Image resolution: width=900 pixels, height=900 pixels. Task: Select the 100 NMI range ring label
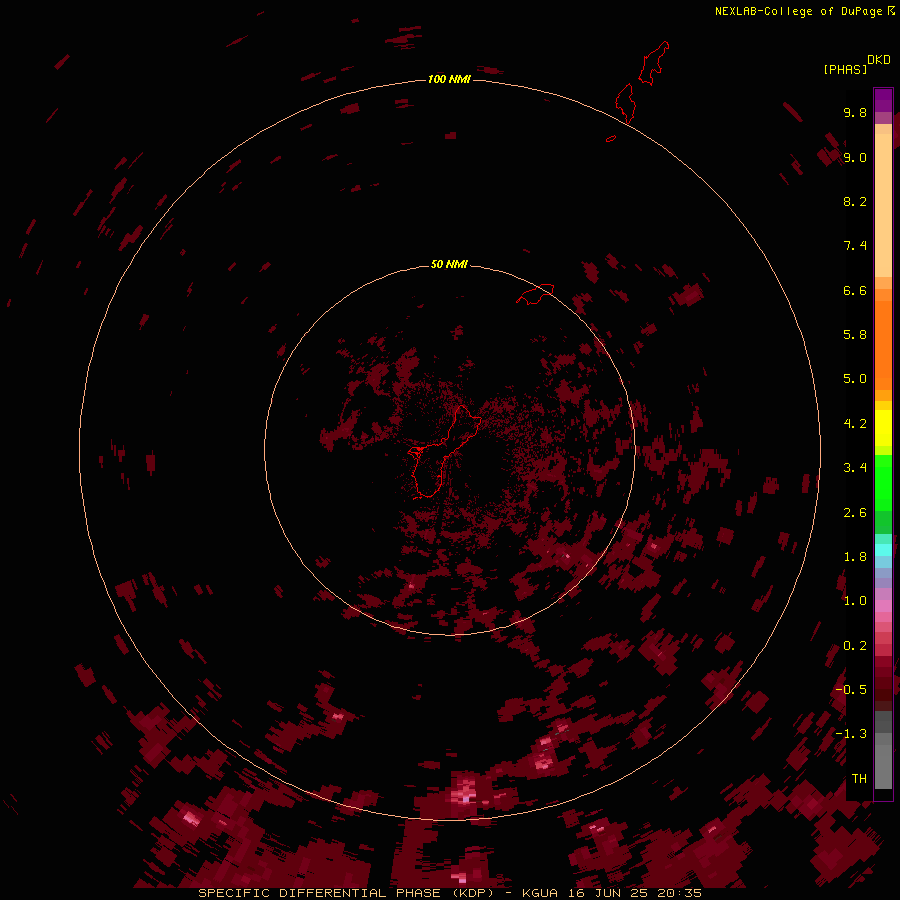pyautogui.click(x=449, y=79)
